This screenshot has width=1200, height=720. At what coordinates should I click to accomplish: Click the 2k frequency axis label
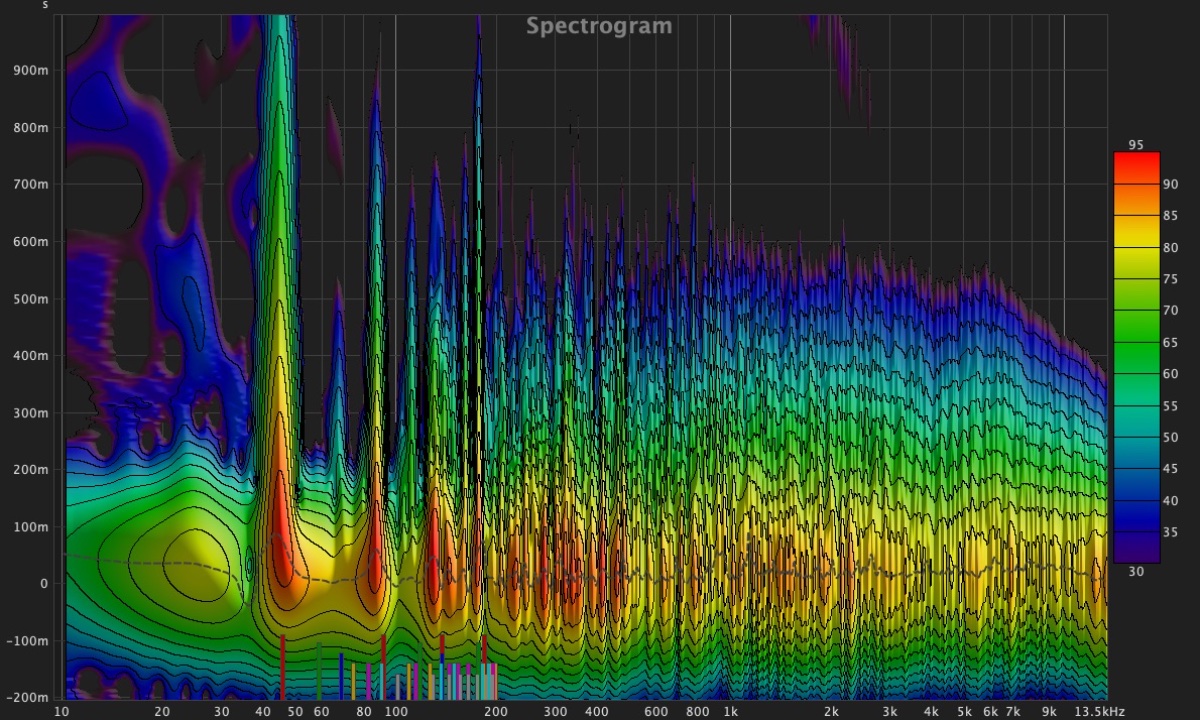(831, 711)
